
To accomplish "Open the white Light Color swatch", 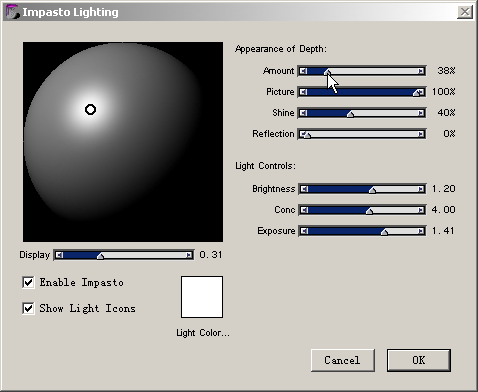I will click(x=202, y=297).
